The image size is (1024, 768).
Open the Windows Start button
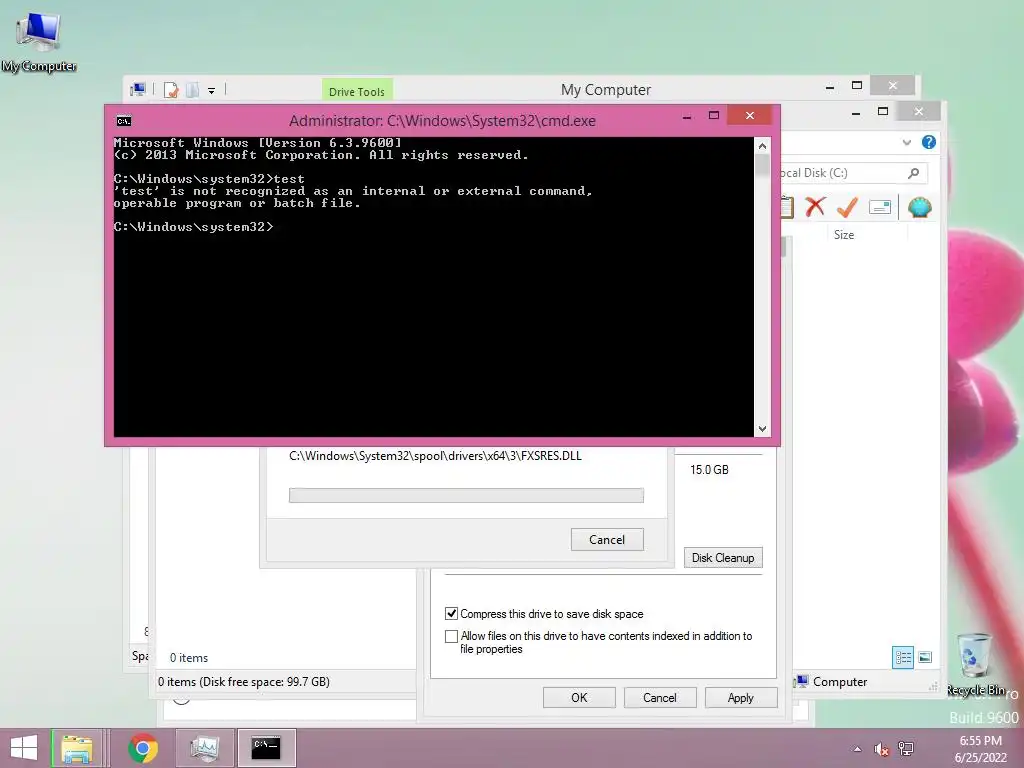click(24, 748)
